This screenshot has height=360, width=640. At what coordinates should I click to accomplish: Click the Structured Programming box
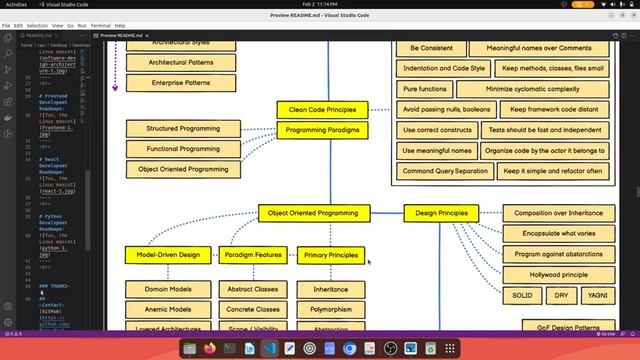point(183,129)
